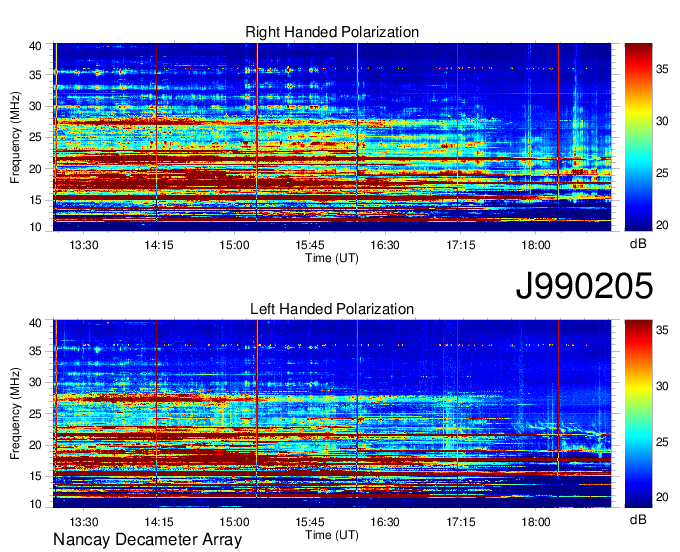Click the 18:00 tick under Left Handed plot
Image resolution: width=680 pixels, height=552 pixels.
[536, 522]
